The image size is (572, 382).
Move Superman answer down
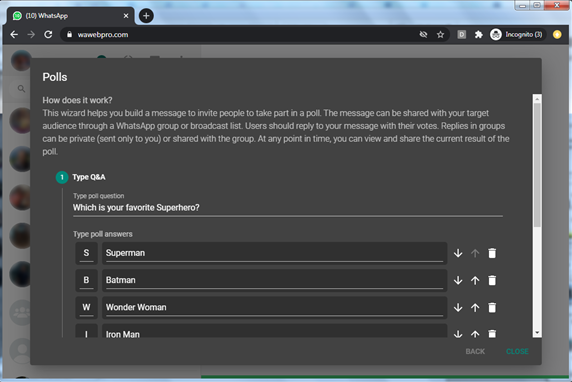click(x=458, y=253)
